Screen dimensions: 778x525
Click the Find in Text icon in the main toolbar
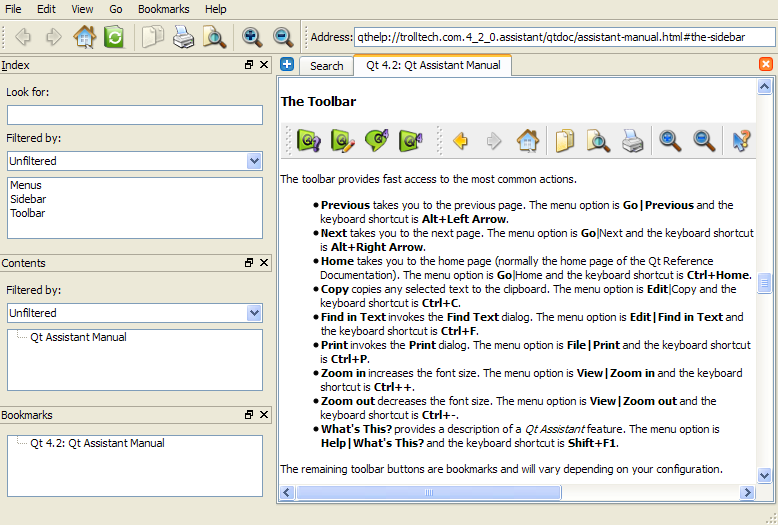[214, 37]
